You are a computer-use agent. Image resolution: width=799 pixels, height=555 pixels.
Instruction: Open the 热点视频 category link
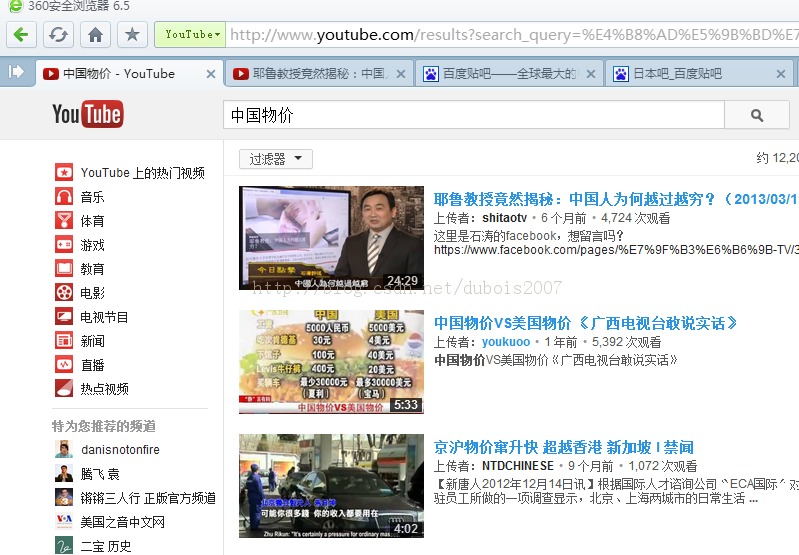coord(104,389)
